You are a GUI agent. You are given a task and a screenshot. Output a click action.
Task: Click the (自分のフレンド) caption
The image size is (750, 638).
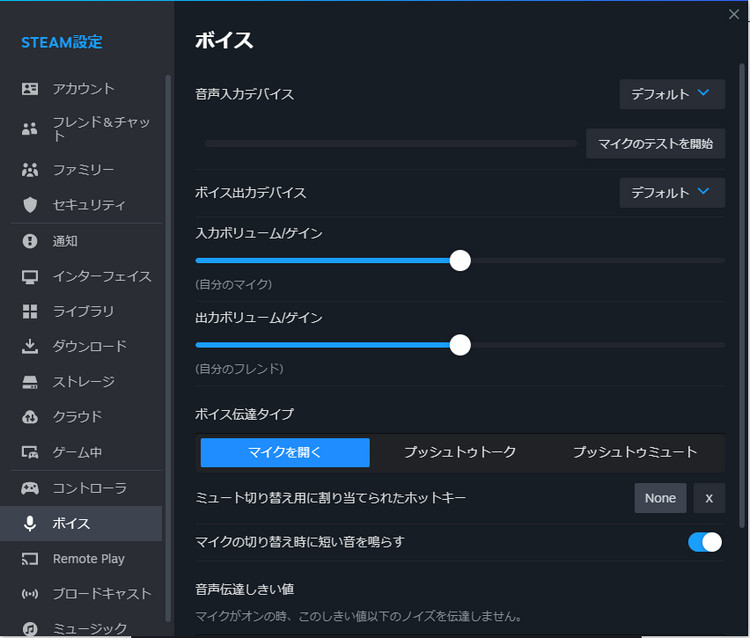tap(239, 369)
